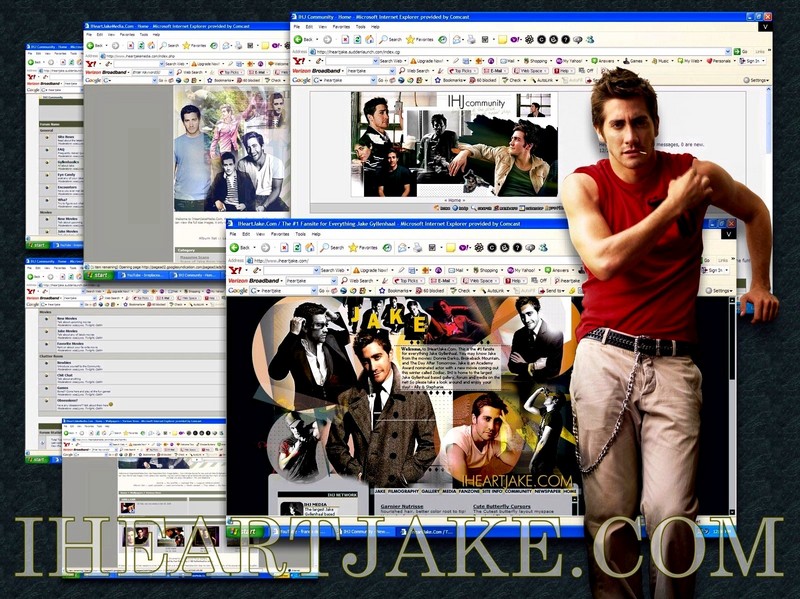
Task: Click Print icon in IHeartJake.Com fansite window
Action: (x=418, y=247)
